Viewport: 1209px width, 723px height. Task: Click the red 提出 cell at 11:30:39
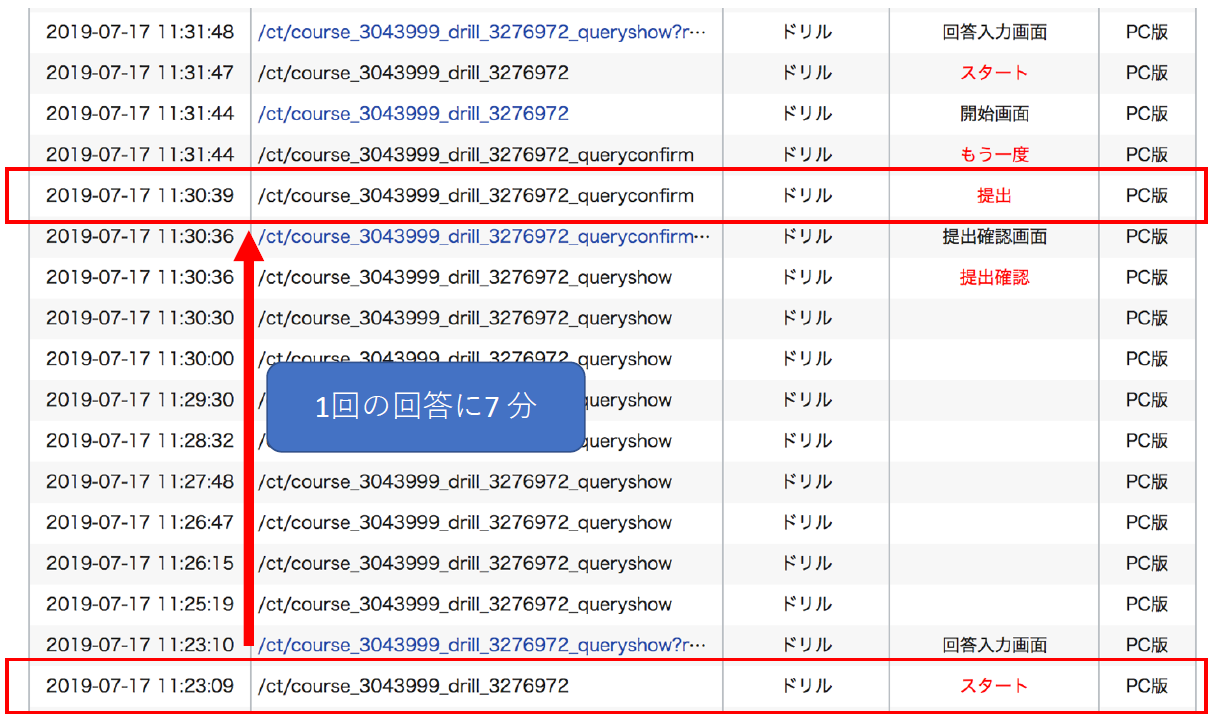tap(994, 196)
